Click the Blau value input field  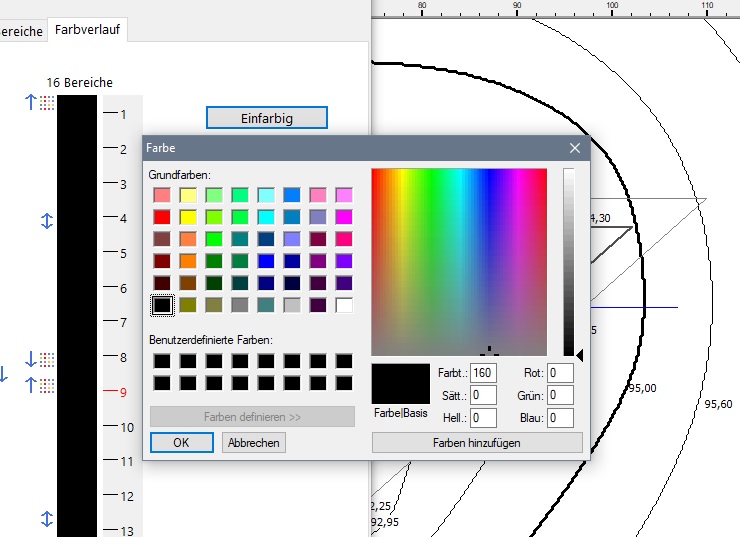pyautogui.click(x=559, y=418)
